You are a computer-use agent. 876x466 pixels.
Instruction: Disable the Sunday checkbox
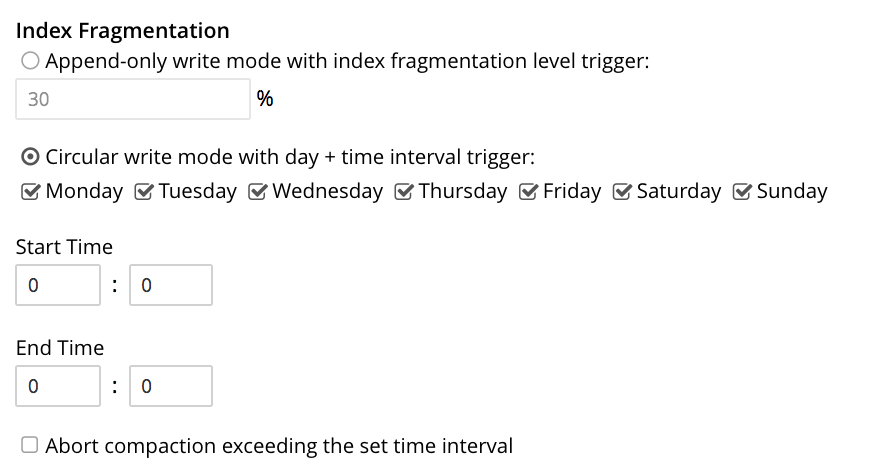pos(742,191)
